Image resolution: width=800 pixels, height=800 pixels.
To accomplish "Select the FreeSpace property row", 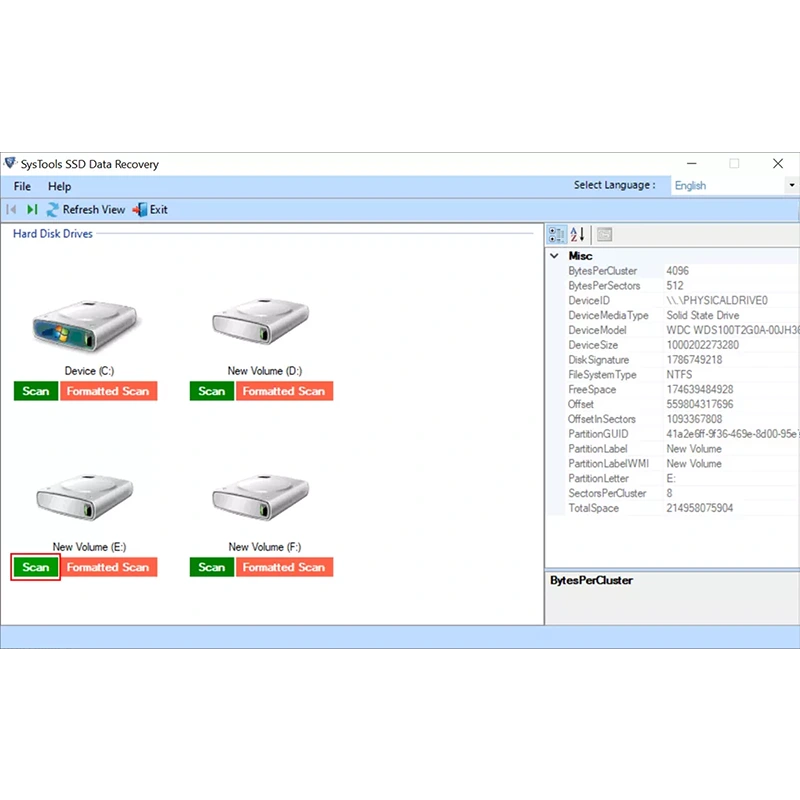I will coord(683,389).
